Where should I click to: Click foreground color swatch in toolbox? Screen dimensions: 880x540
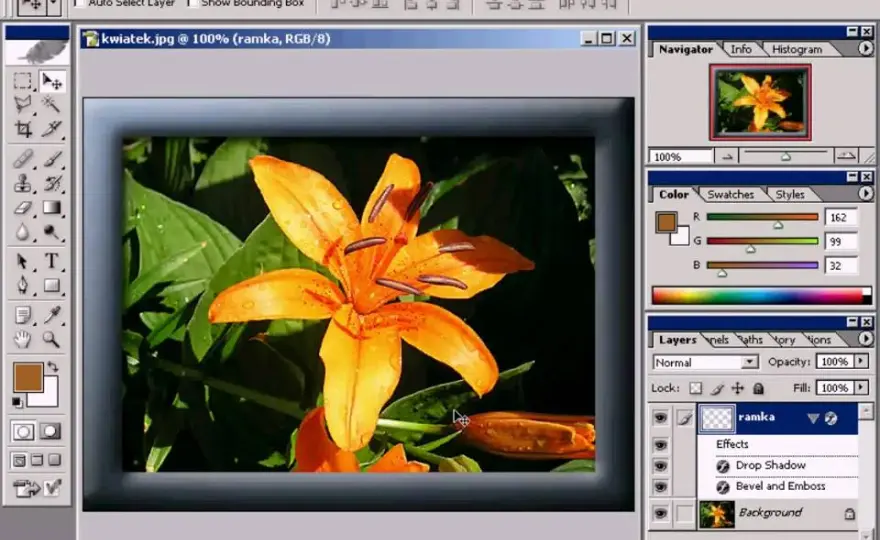(28, 377)
